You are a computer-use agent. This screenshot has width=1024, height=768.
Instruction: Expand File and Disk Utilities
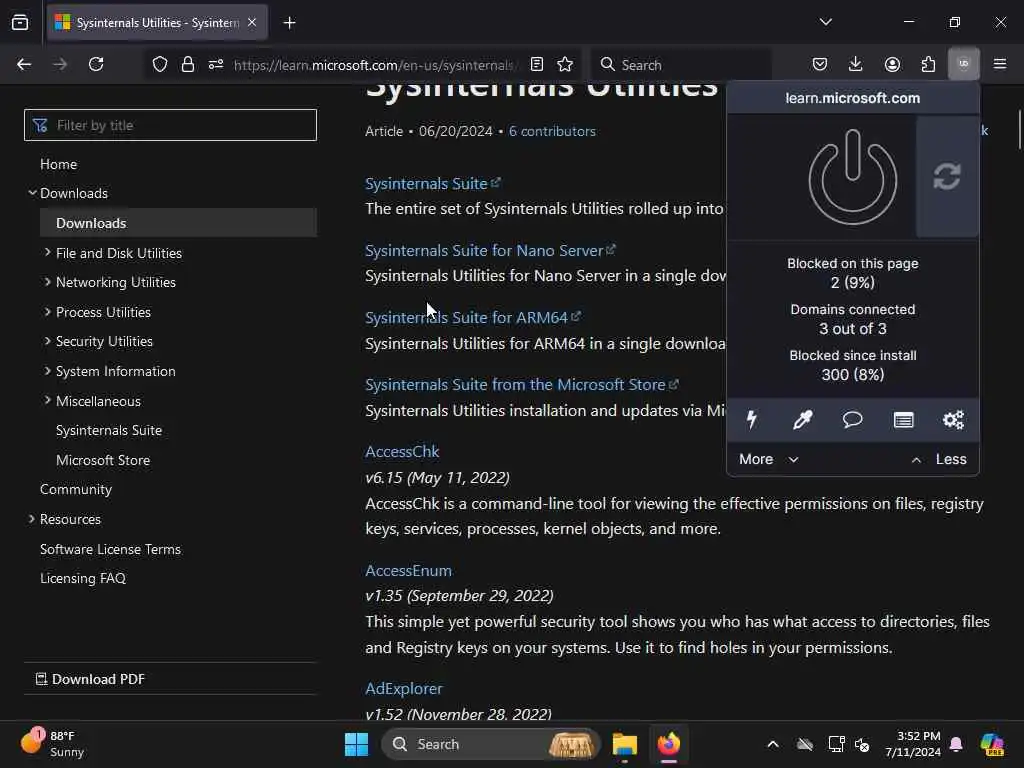coord(47,252)
